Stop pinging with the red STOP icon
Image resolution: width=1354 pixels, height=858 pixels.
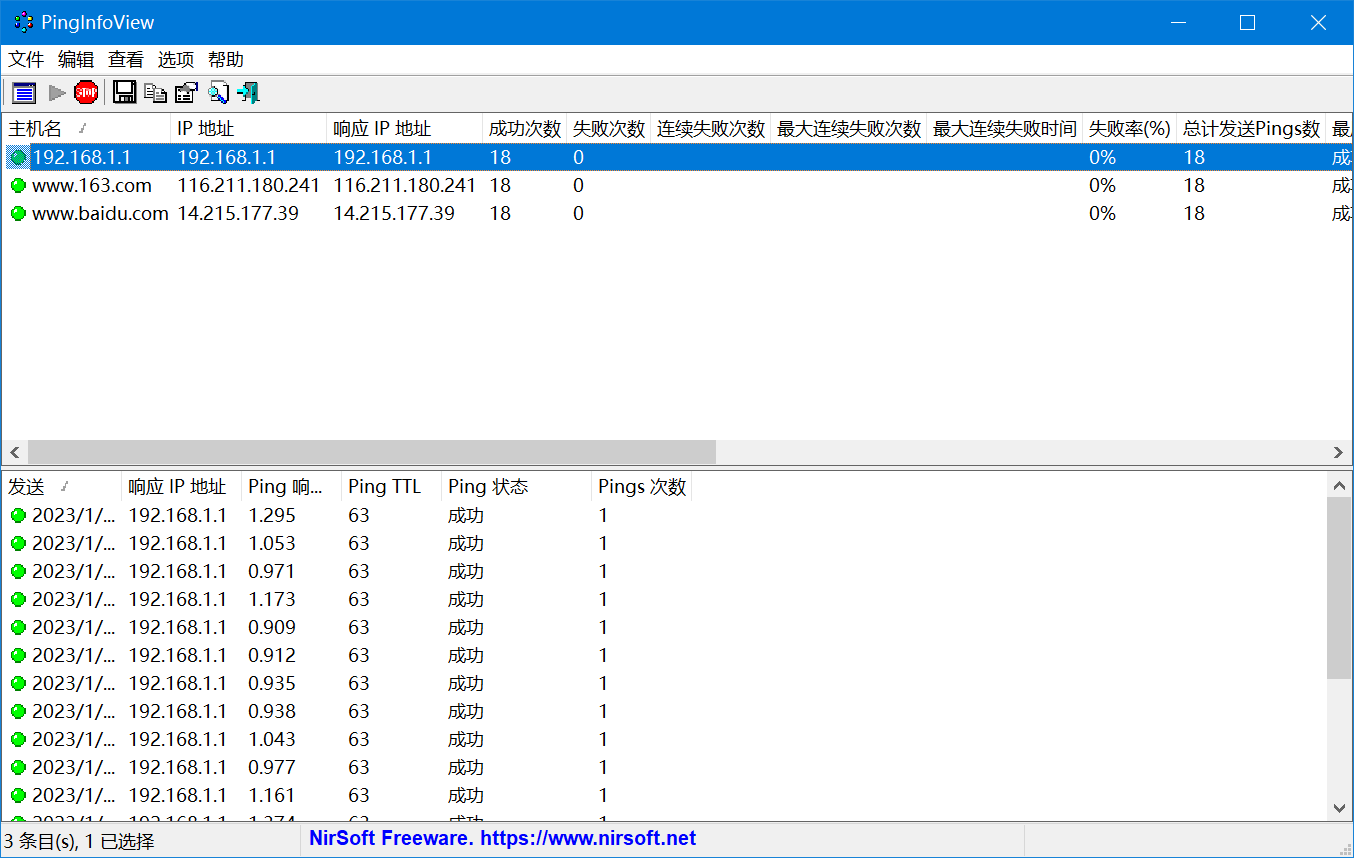[x=86, y=93]
